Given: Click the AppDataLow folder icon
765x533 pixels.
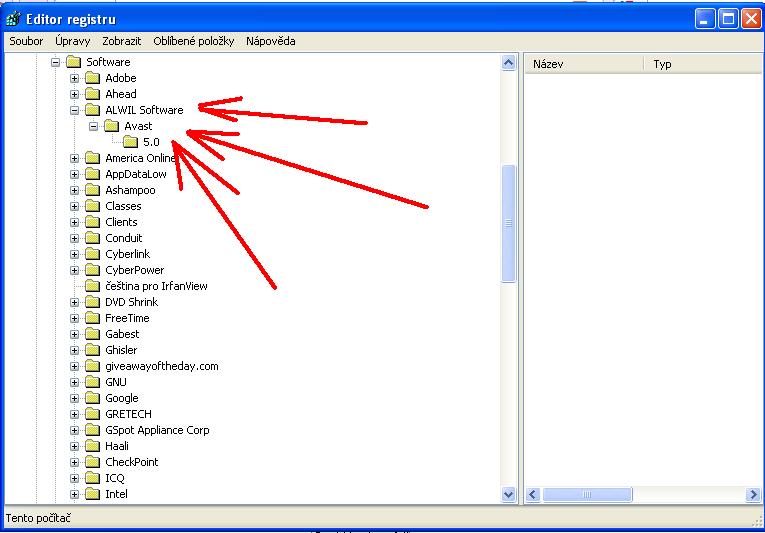Looking at the screenshot, I should (92, 174).
